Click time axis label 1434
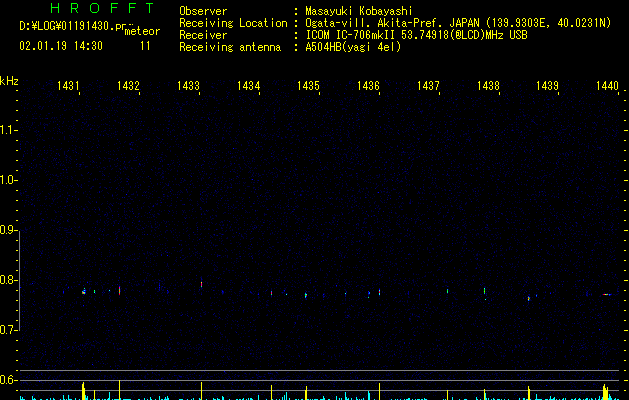The height and width of the screenshot is (400, 629). (x=248, y=85)
